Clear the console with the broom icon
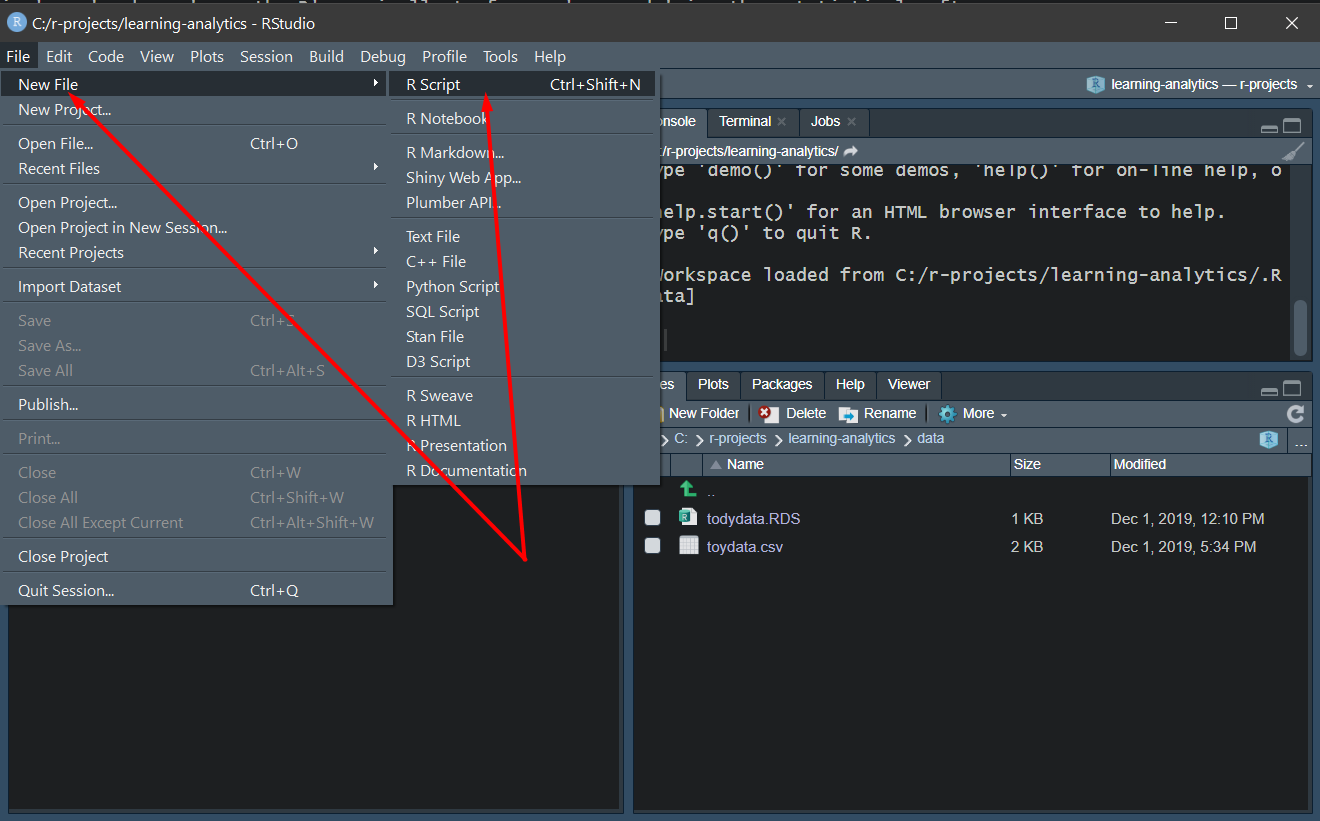 tap(1294, 150)
